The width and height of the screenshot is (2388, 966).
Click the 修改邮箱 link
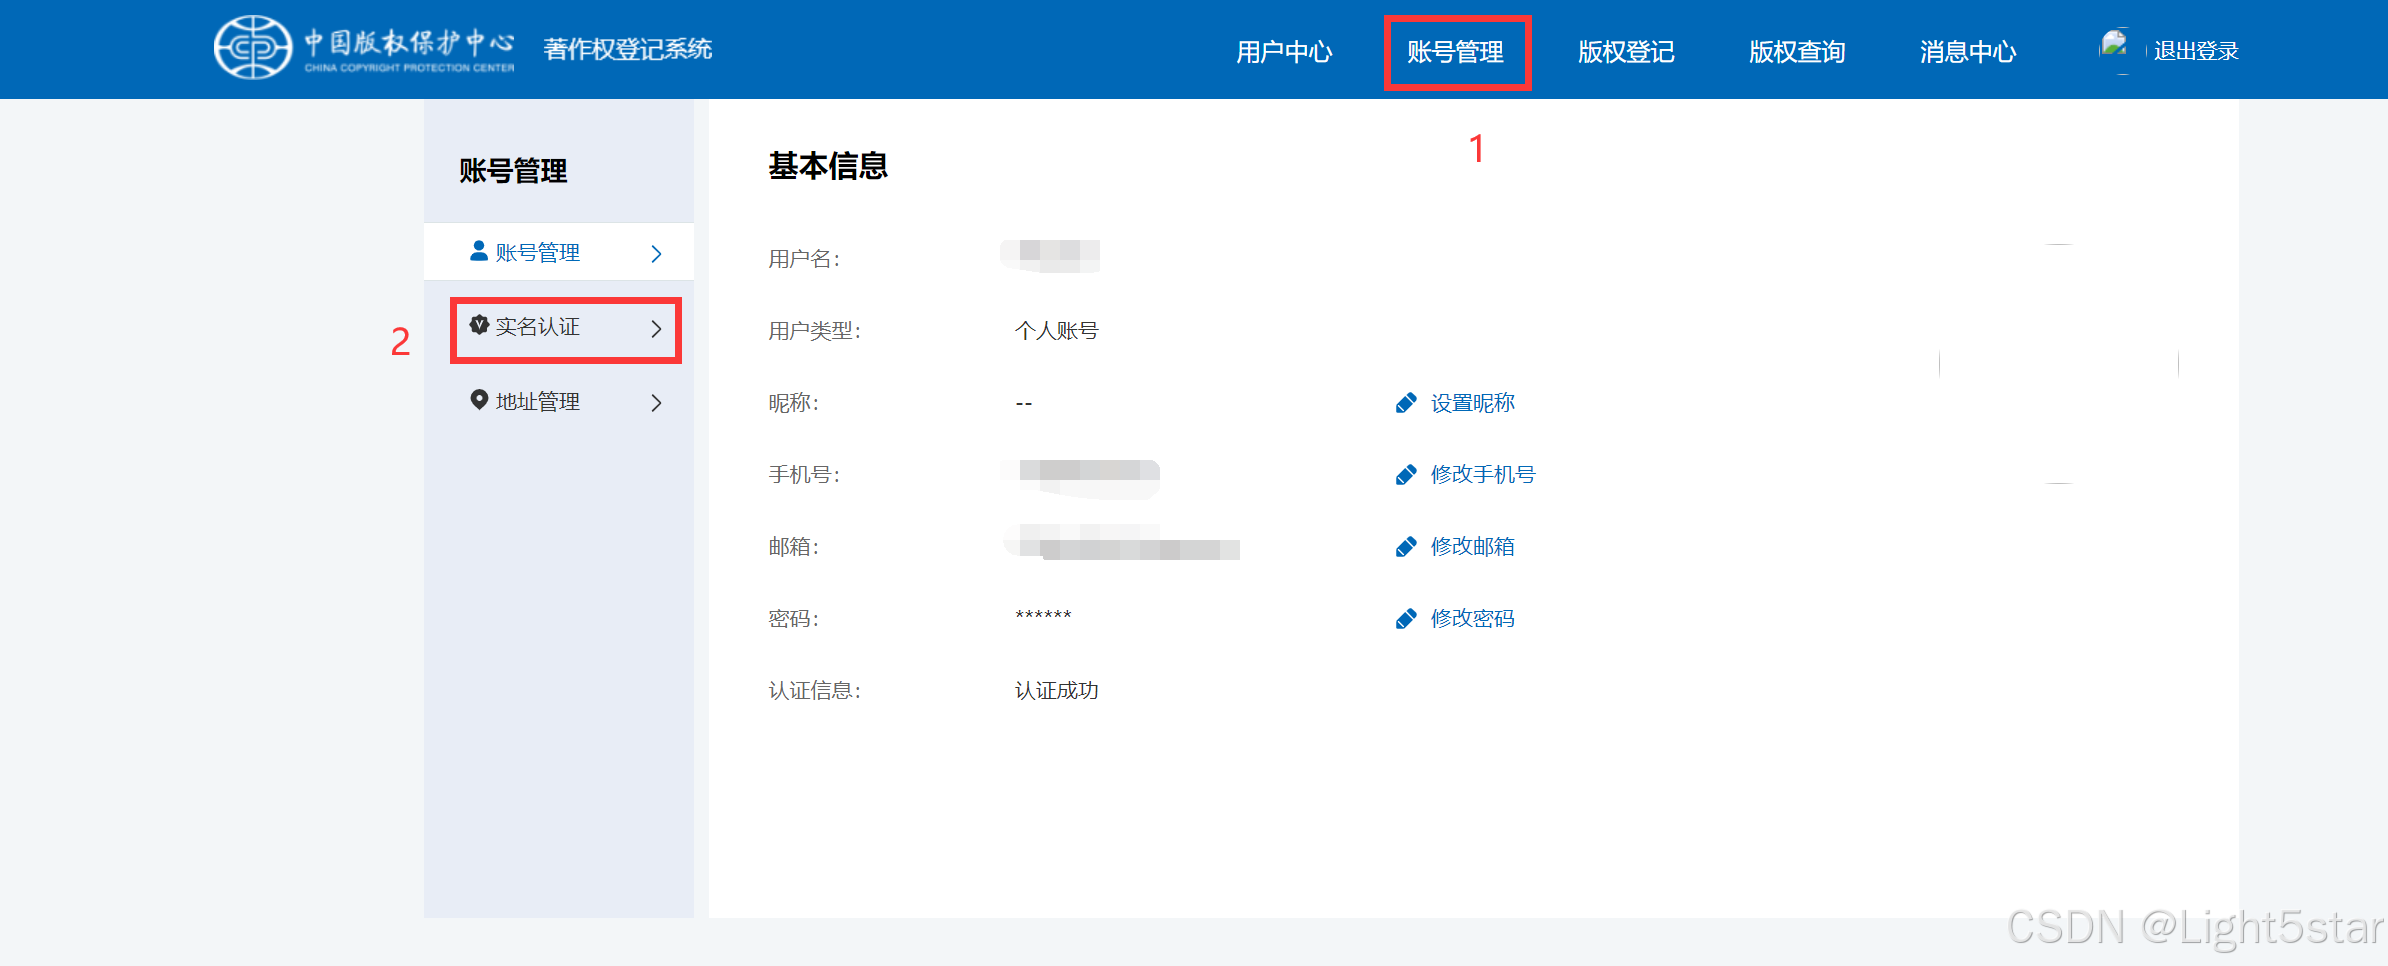coord(1472,547)
